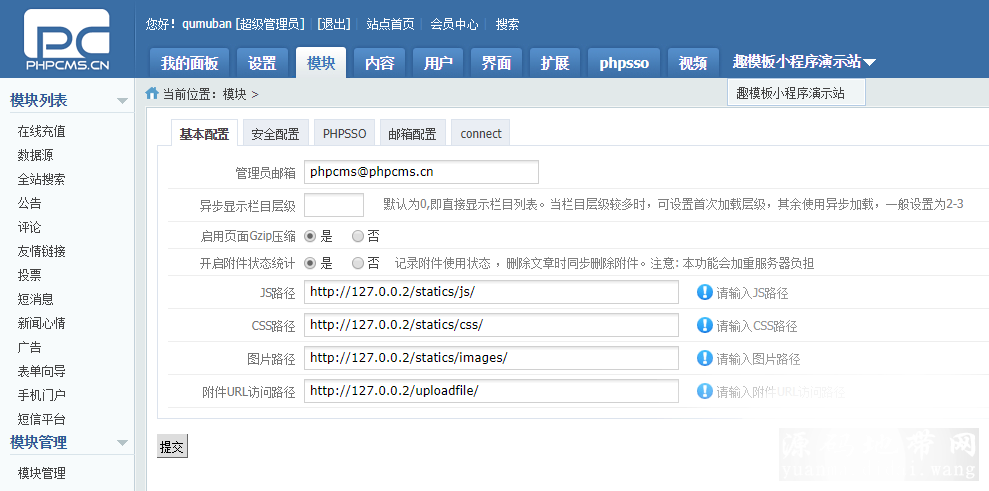This screenshot has height=491, width=989.
Task: Click the info icon next to JS路径 hint
Action: click(704, 292)
